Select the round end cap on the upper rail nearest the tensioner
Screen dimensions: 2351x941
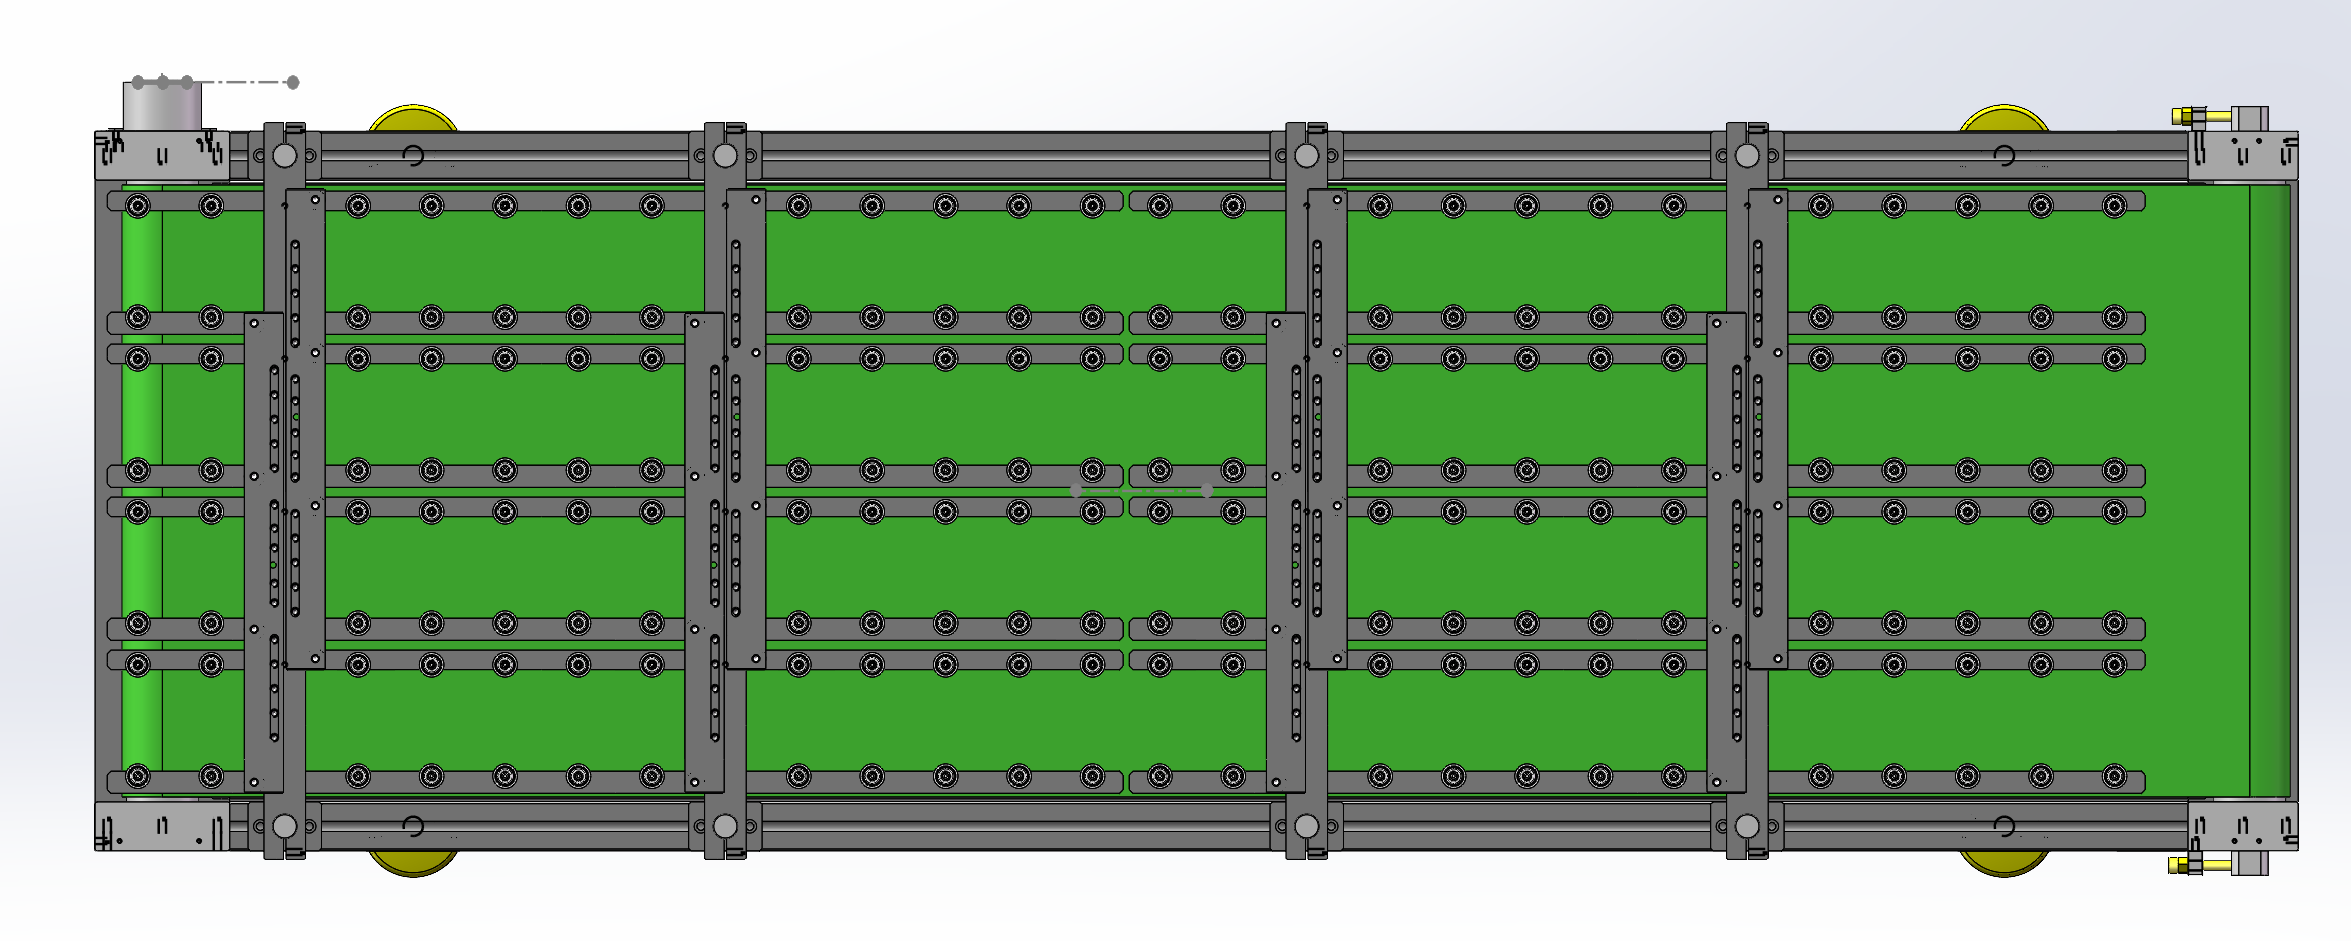1747,155
